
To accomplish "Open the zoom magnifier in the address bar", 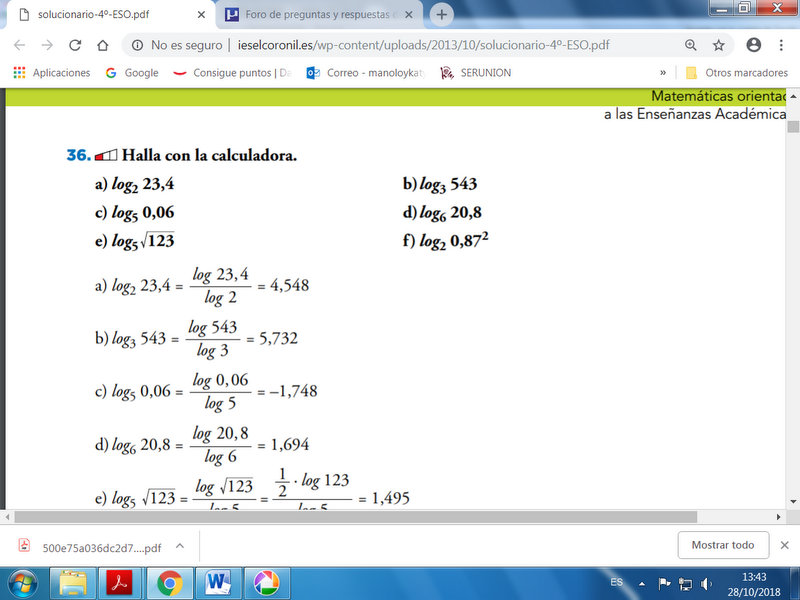I will coord(691,45).
